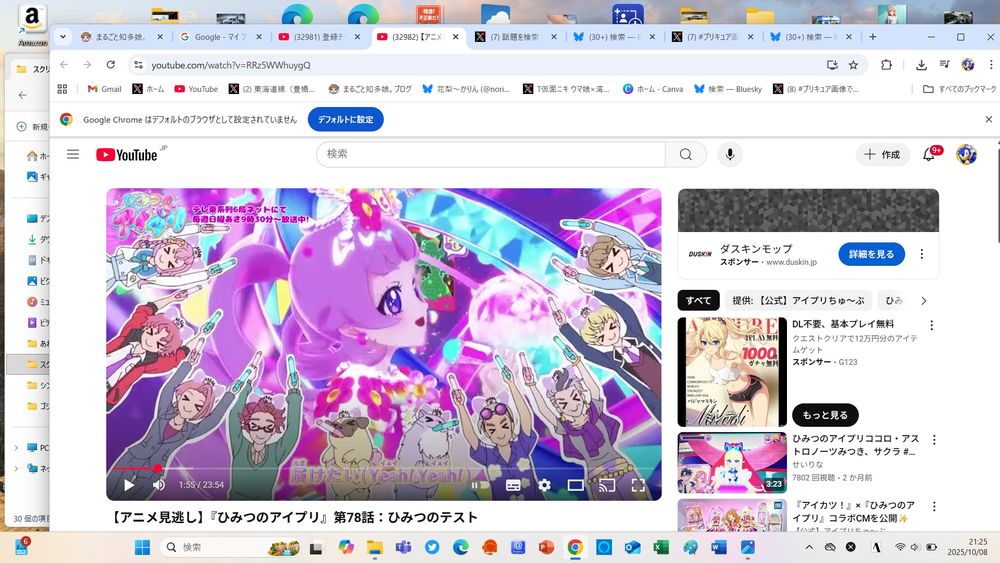
Task: Open the Chrome extensions puzzle icon
Action: point(886,65)
